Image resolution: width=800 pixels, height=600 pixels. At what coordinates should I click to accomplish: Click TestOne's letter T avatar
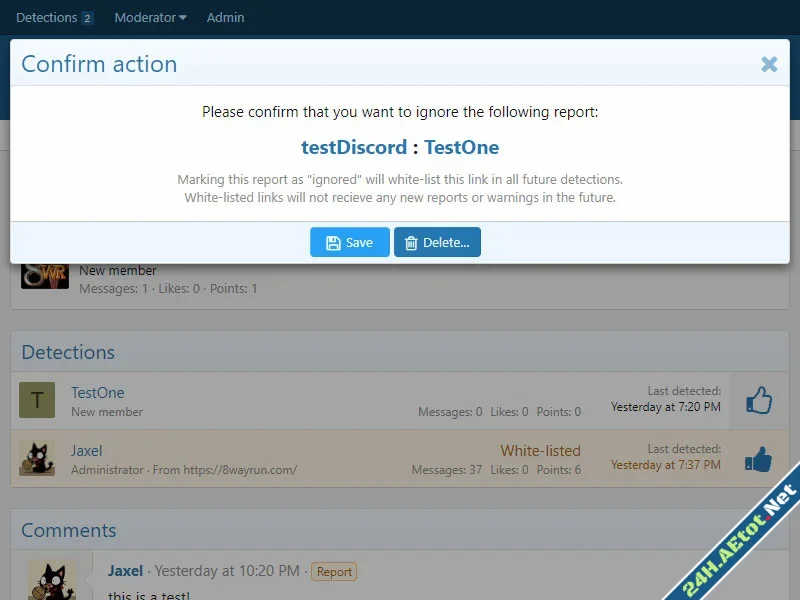coord(37,401)
